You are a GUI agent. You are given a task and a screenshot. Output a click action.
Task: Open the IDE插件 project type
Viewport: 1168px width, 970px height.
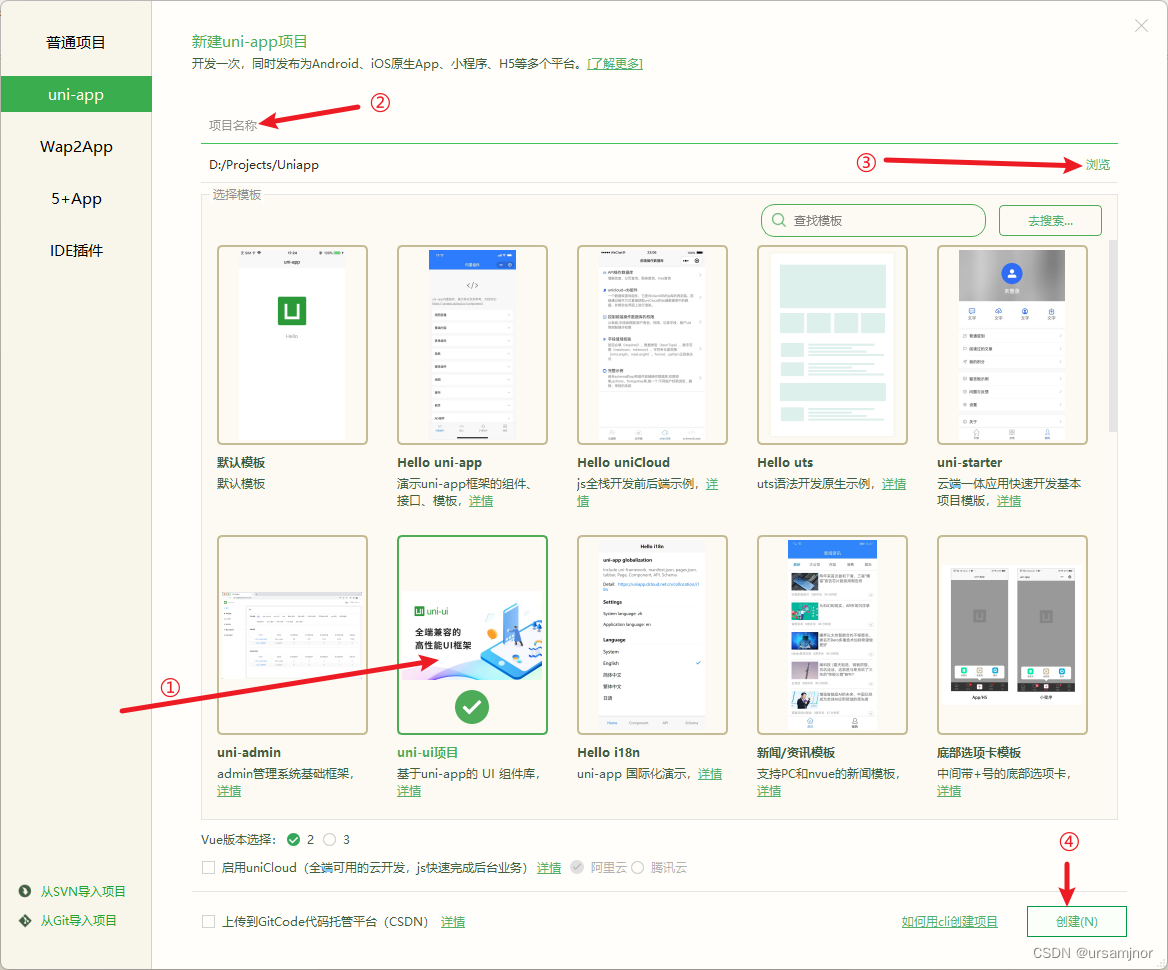(76, 251)
